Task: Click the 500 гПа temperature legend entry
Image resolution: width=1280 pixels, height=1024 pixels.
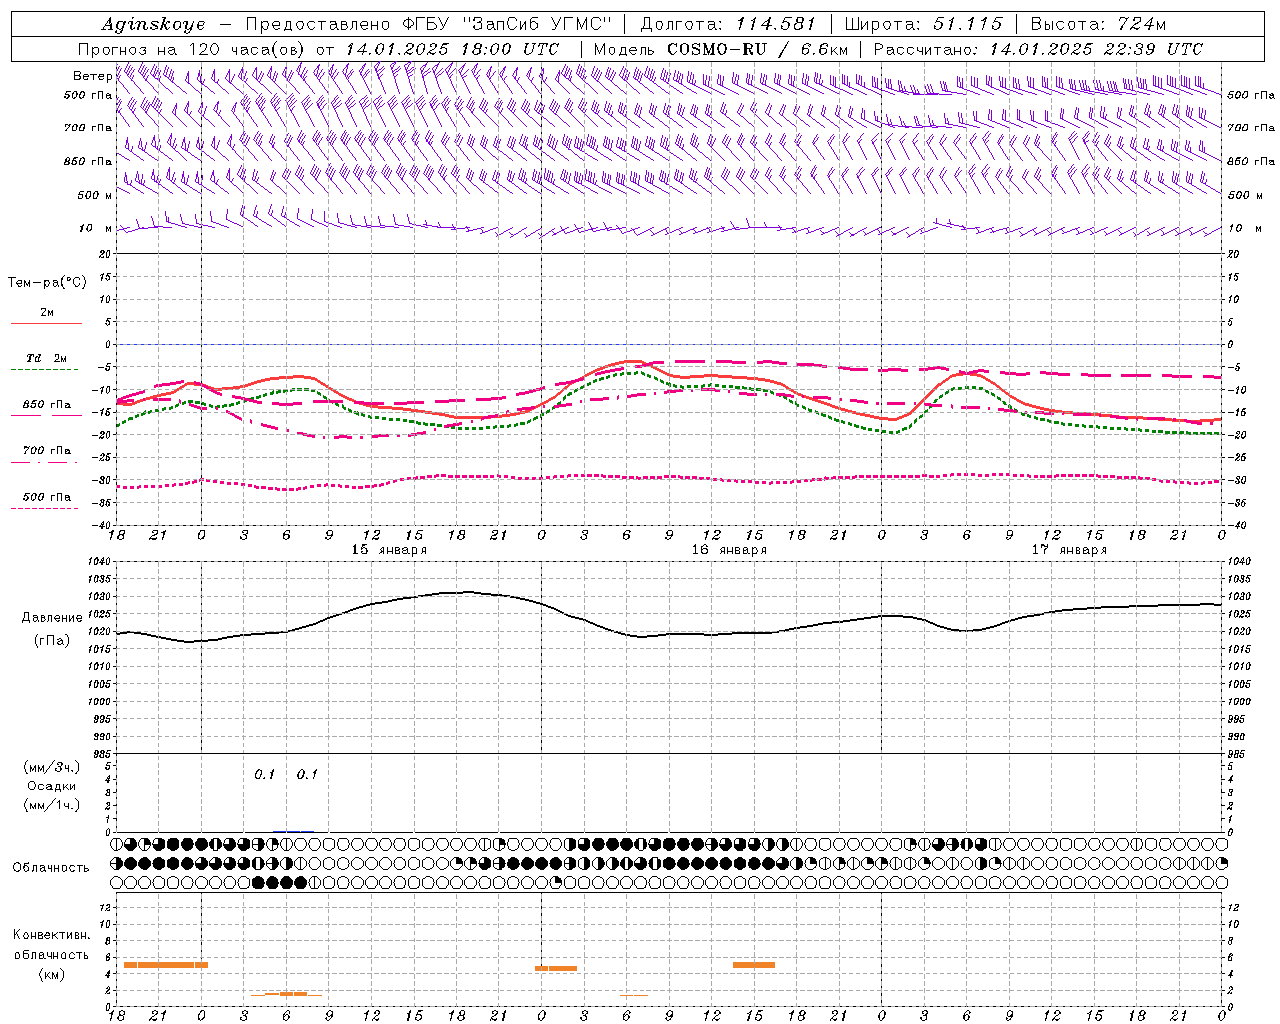Action: point(47,497)
